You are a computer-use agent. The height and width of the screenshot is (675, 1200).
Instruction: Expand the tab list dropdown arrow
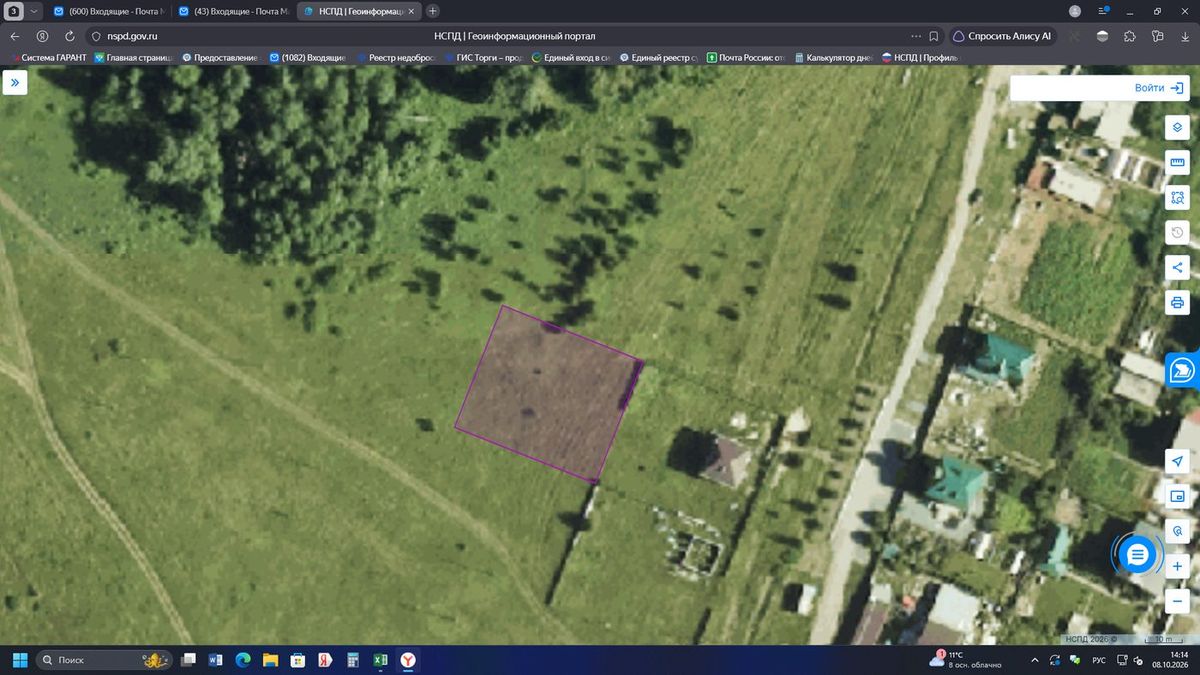(x=34, y=11)
